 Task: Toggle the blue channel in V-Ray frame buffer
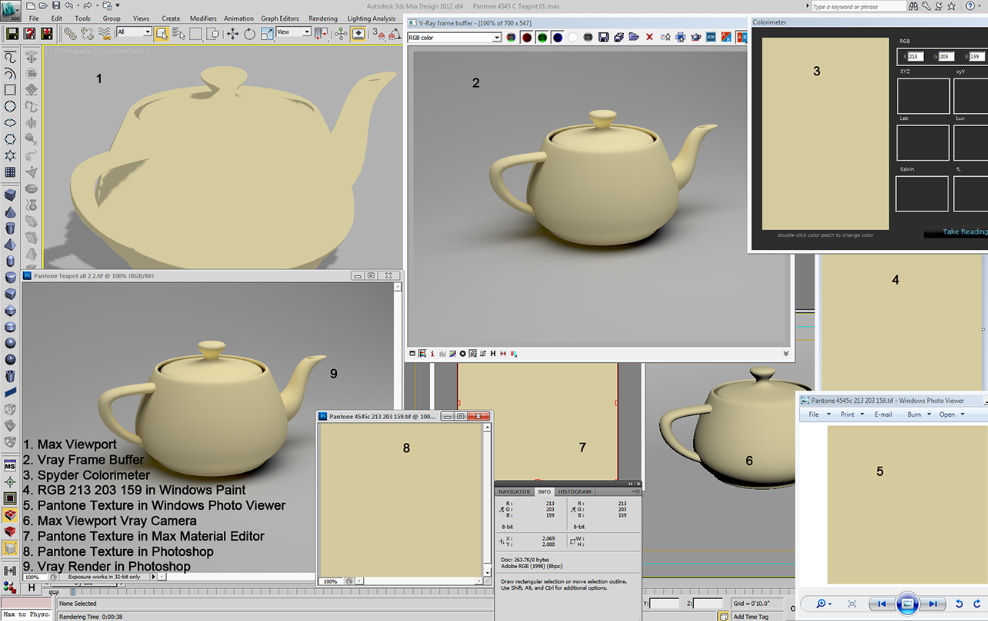(x=557, y=38)
